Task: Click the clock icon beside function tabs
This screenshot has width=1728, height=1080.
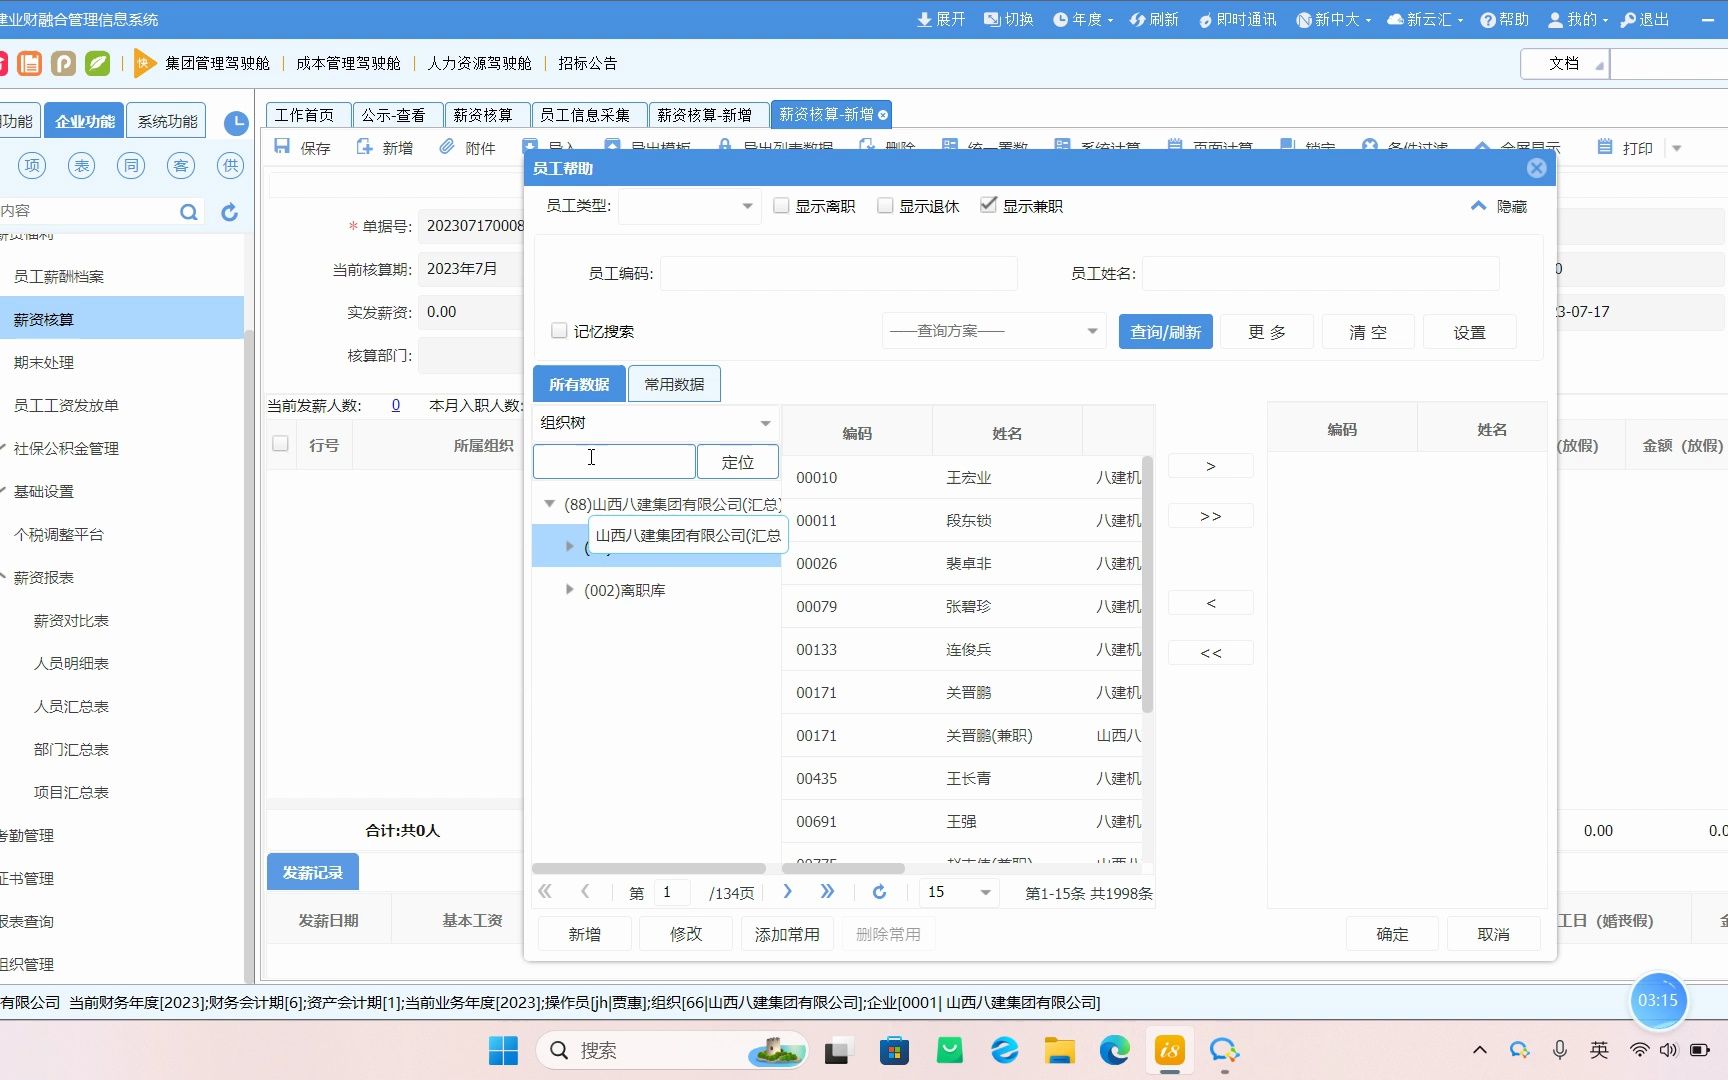Action: point(236,123)
